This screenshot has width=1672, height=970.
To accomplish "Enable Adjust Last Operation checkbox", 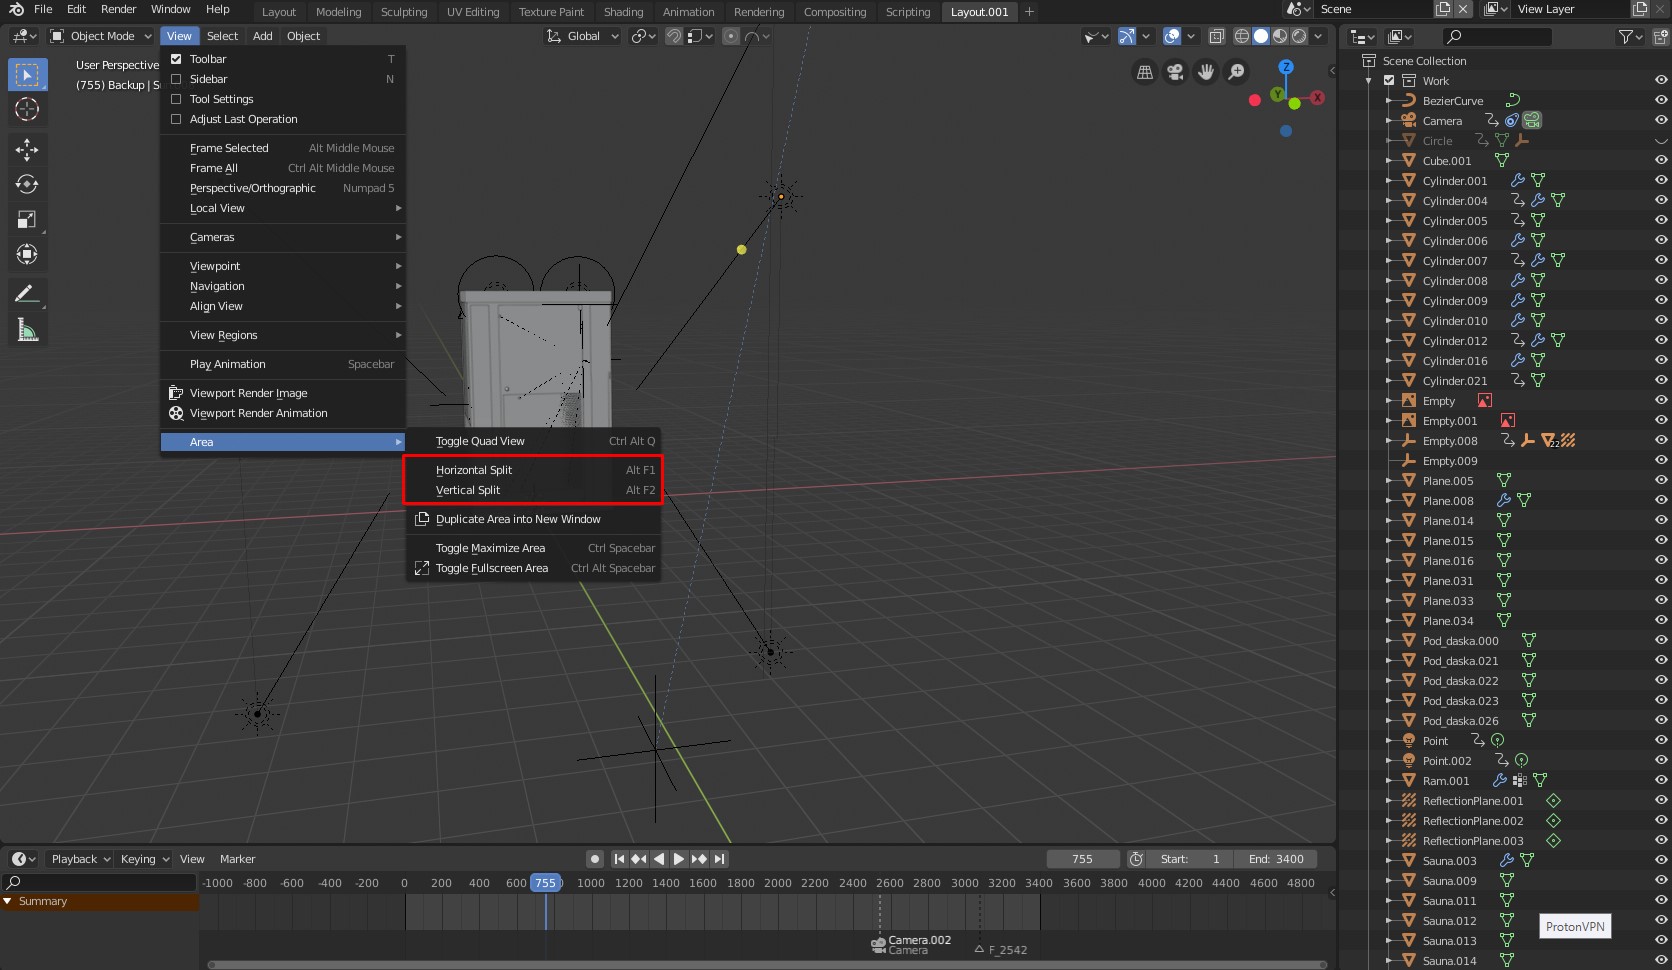I will click(176, 119).
